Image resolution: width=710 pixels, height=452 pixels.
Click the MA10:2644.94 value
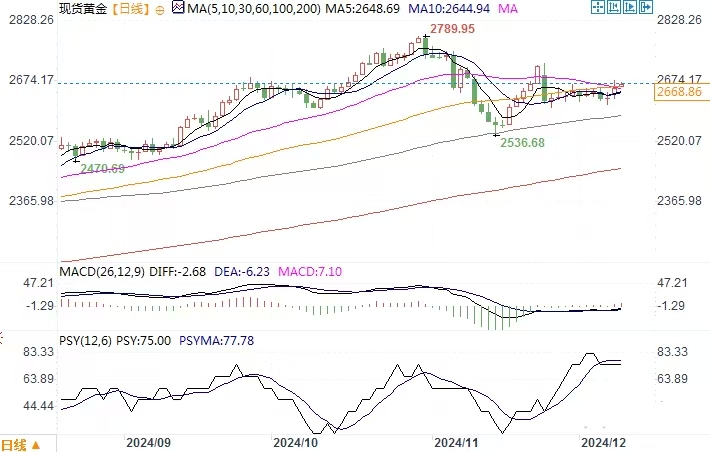pos(449,9)
